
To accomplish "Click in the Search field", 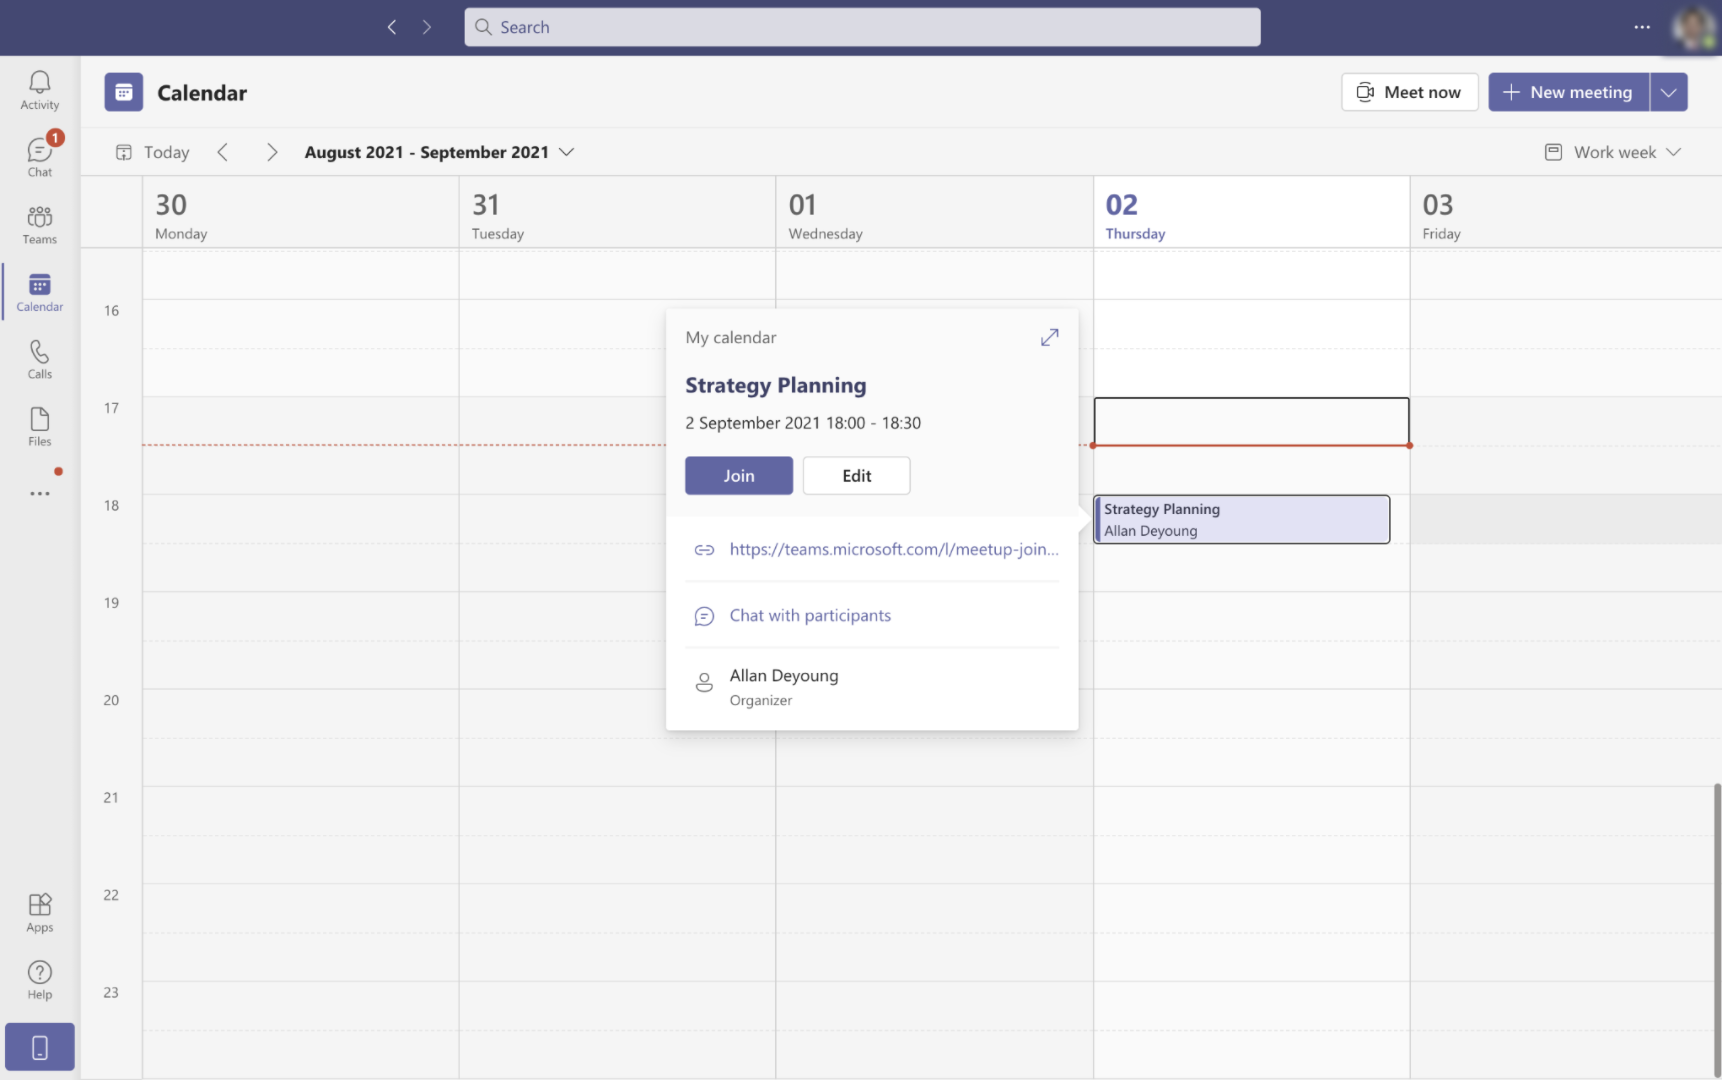I will [x=862, y=27].
